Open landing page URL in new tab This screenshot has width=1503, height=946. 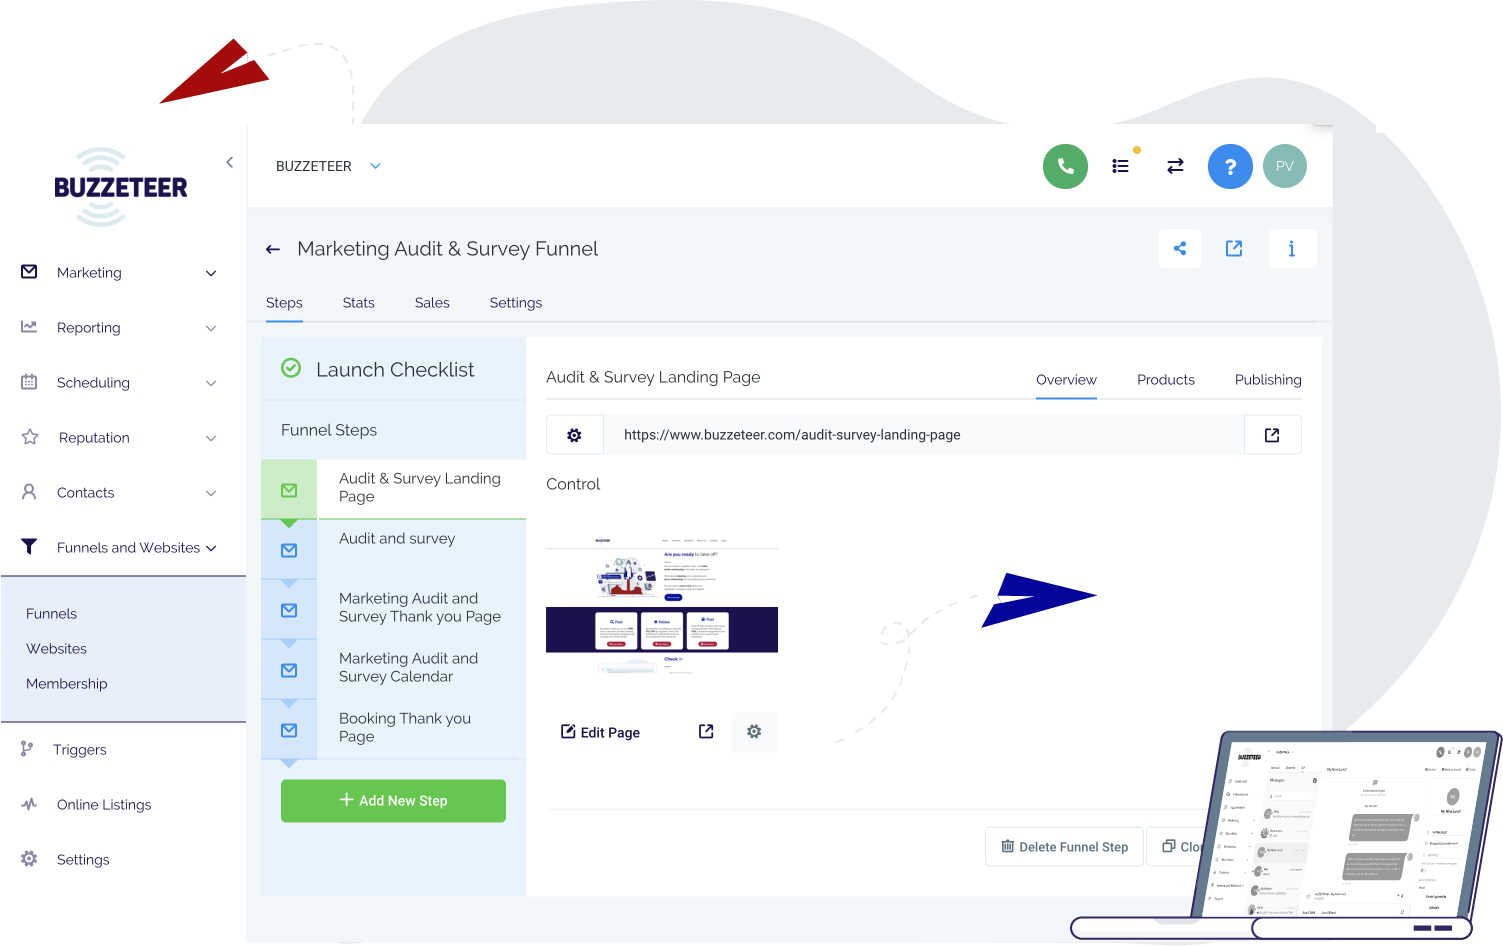1272,435
